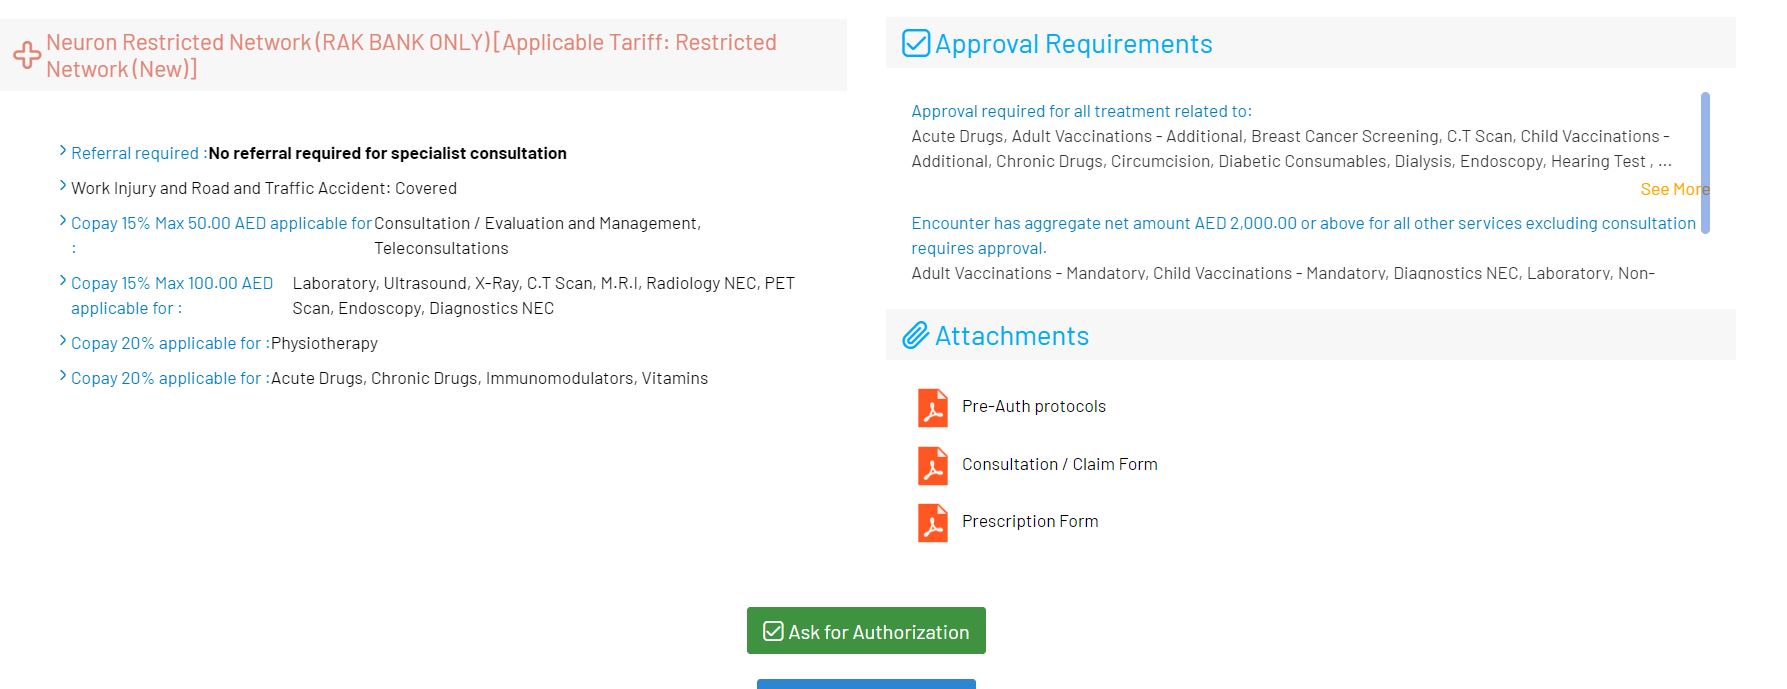1787x689 pixels.
Task: Open the Pre-Auth protocols attachment
Action: 1033,407
